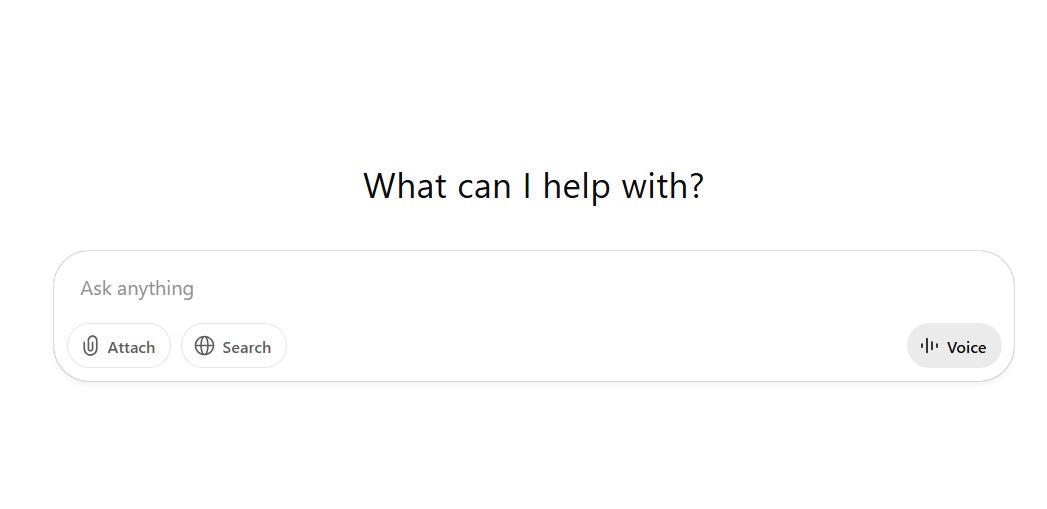Select the Attach label text
Image resolution: width=1047 pixels, height=509 pixels.
click(131, 347)
